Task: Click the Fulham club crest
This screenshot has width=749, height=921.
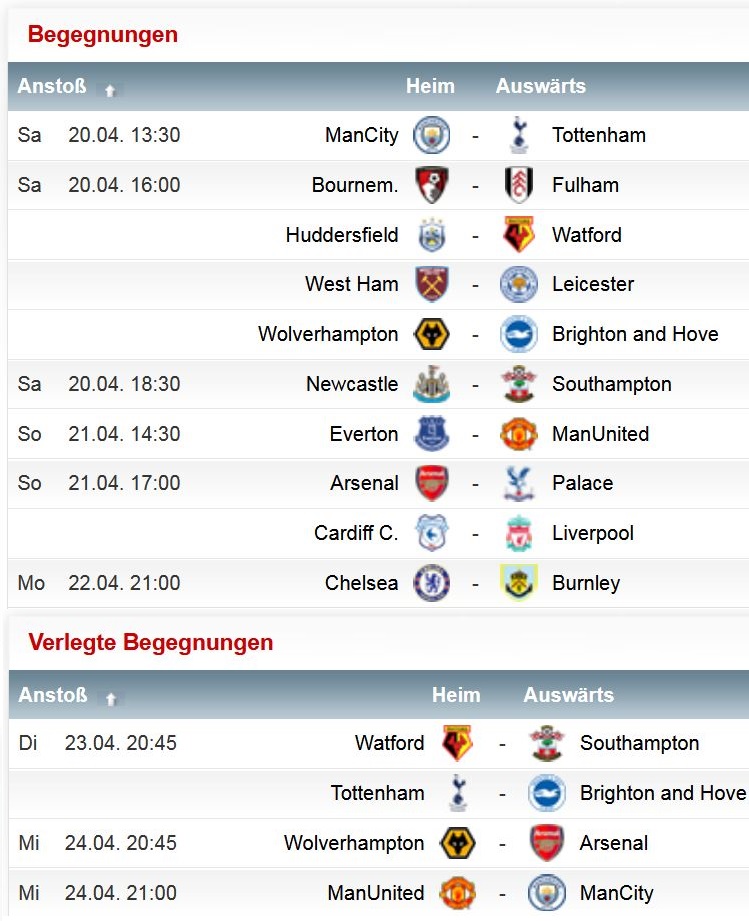Action: click(x=519, y=185)
